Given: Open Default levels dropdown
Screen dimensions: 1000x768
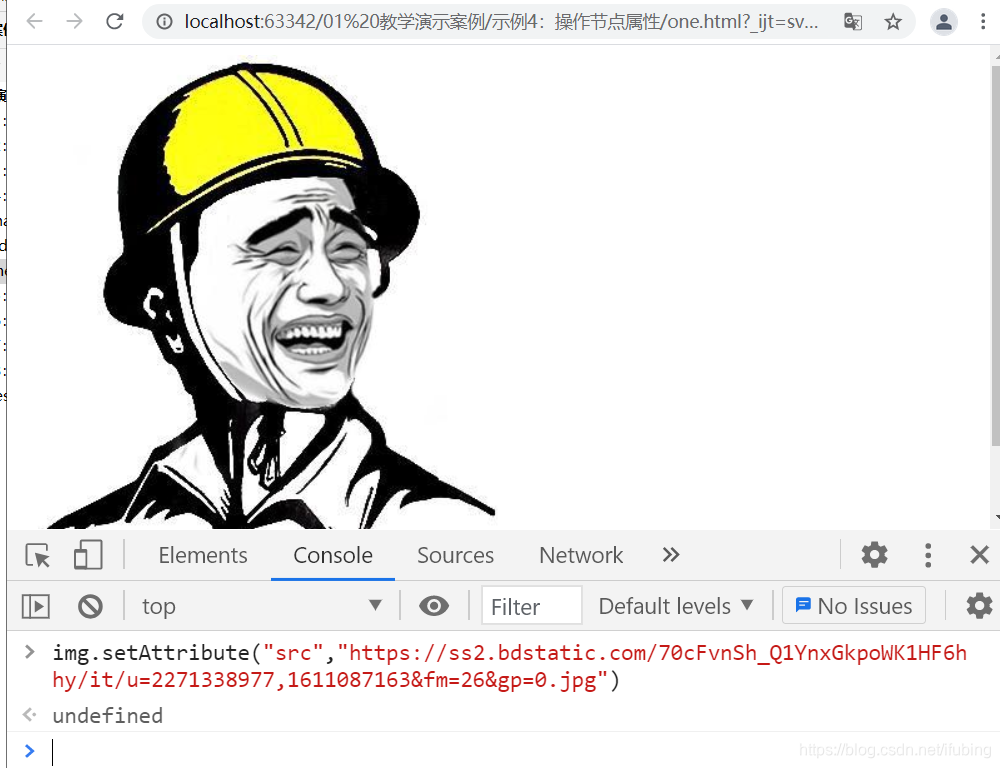Looking at the screenshot, I should [676, 606].
